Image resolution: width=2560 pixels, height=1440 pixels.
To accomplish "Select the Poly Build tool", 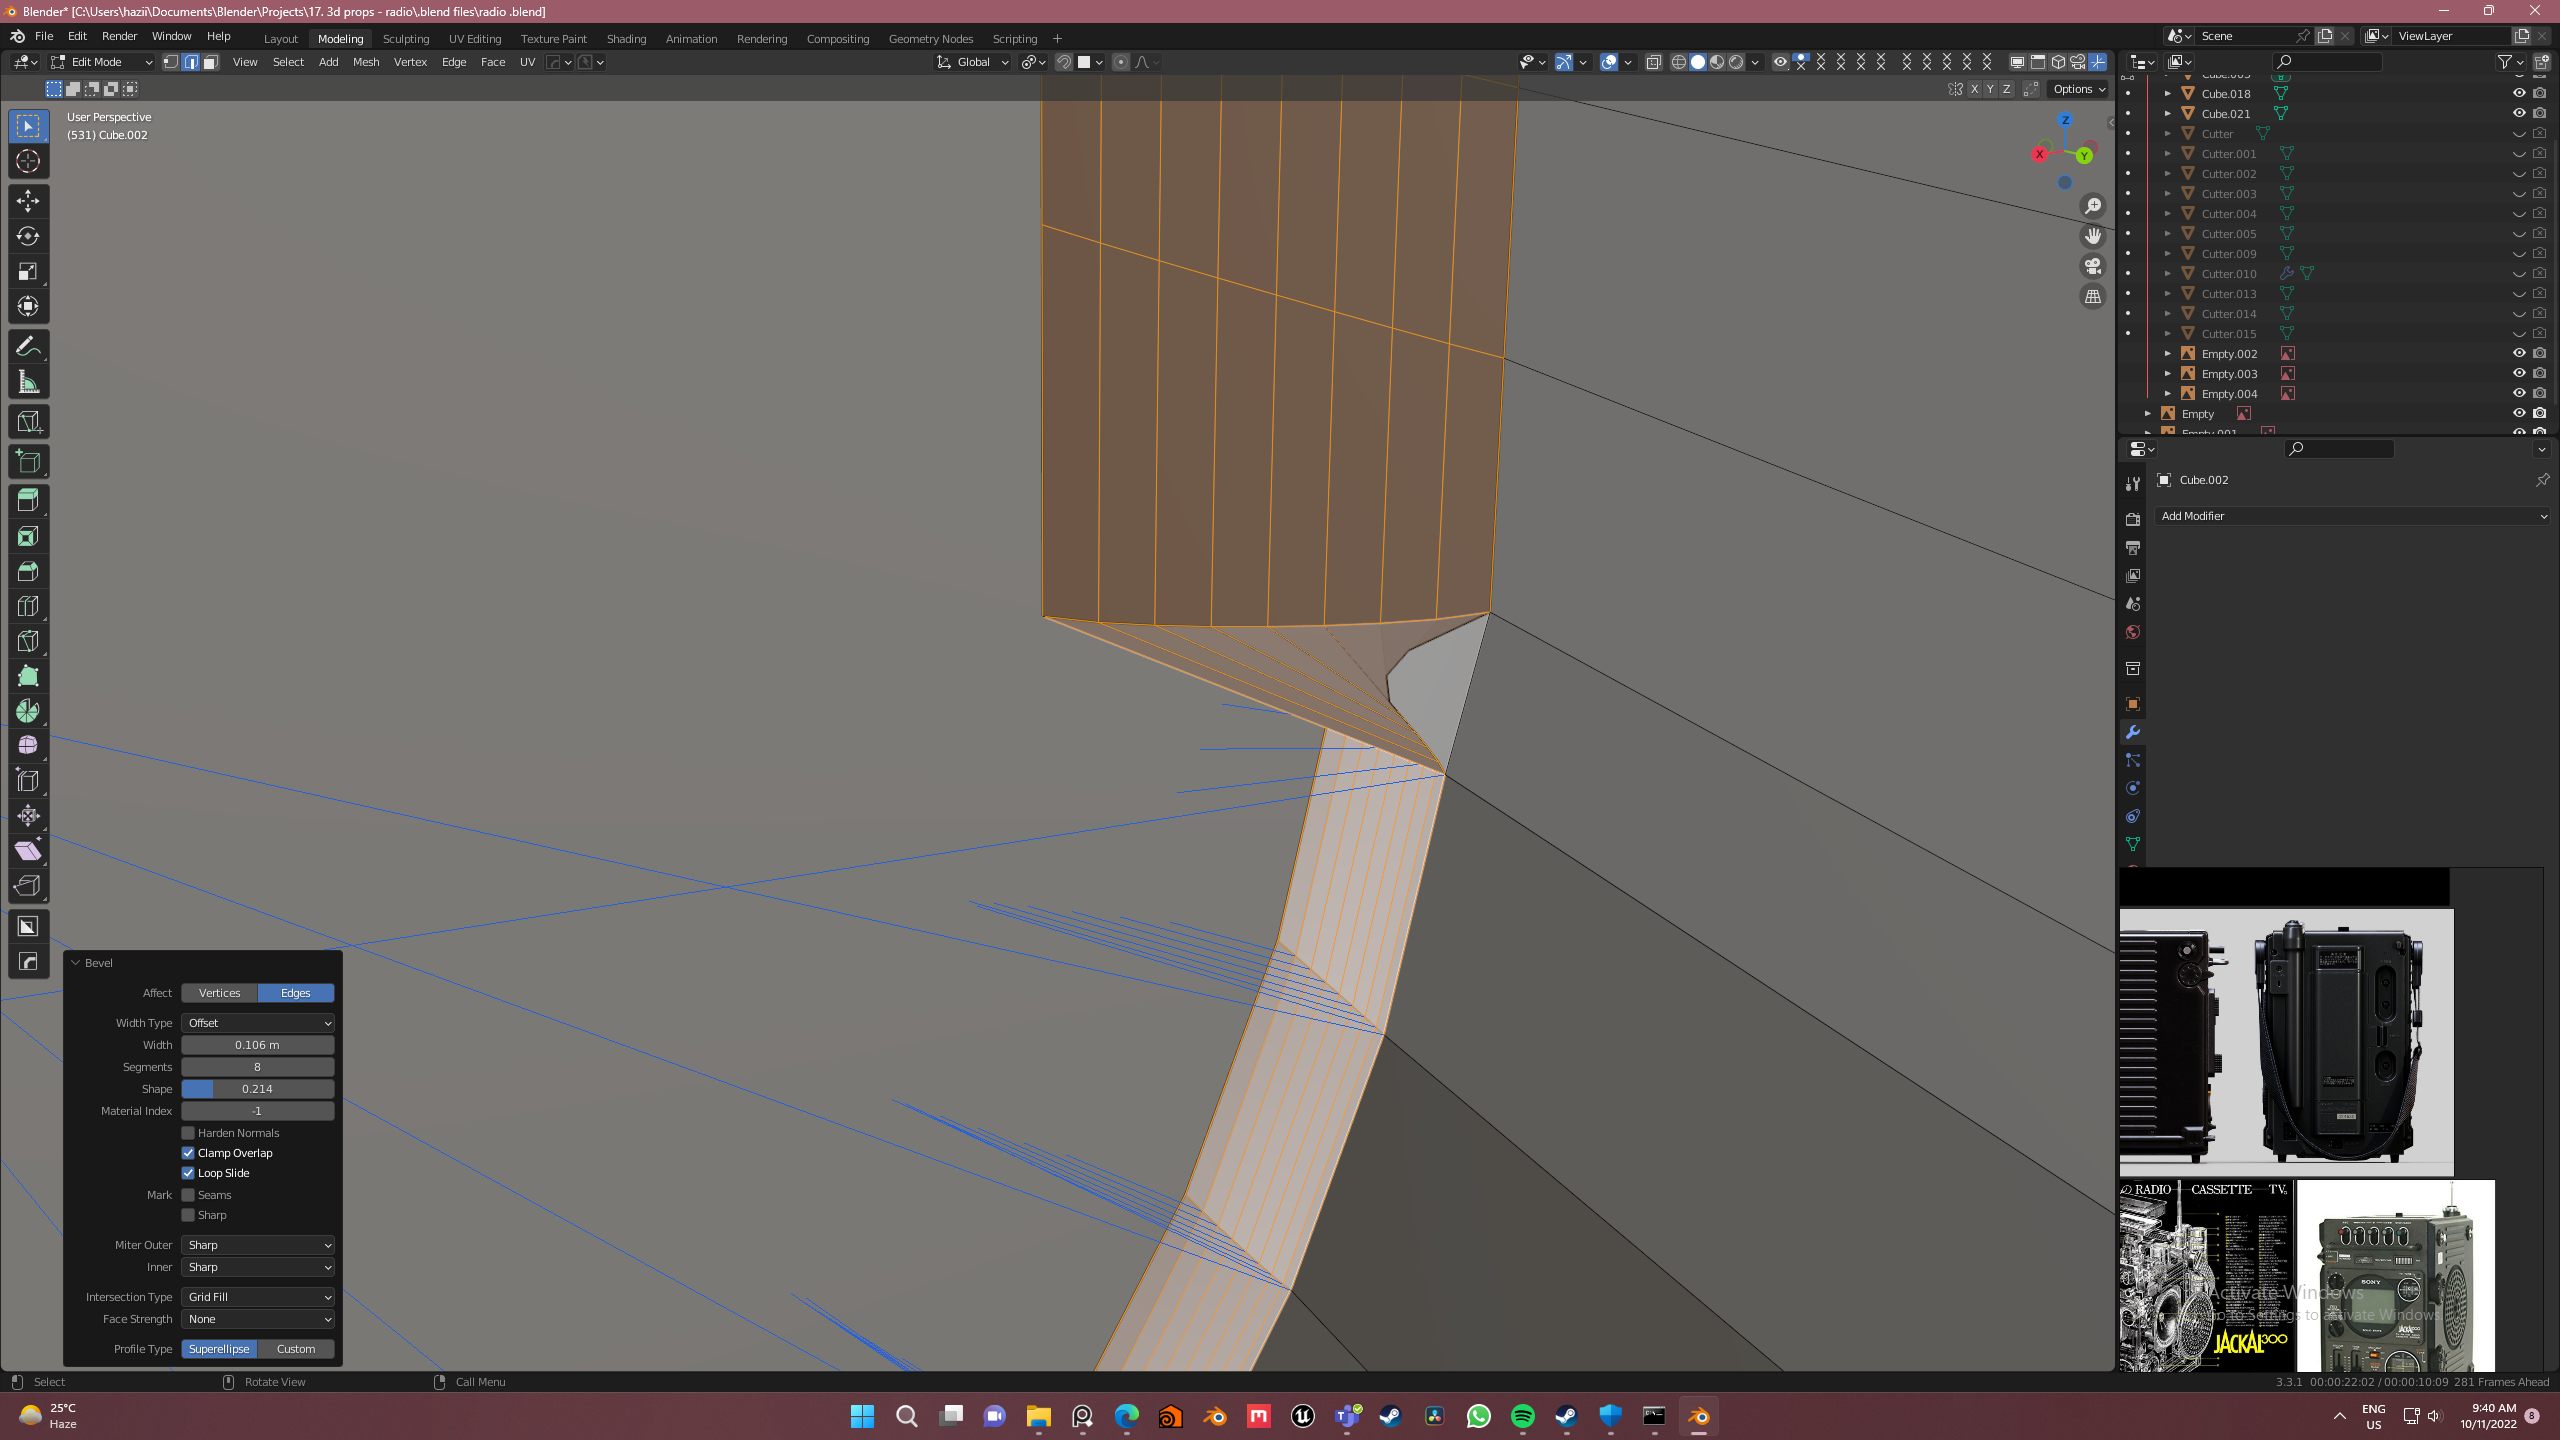I will click(x=28, y=677).
